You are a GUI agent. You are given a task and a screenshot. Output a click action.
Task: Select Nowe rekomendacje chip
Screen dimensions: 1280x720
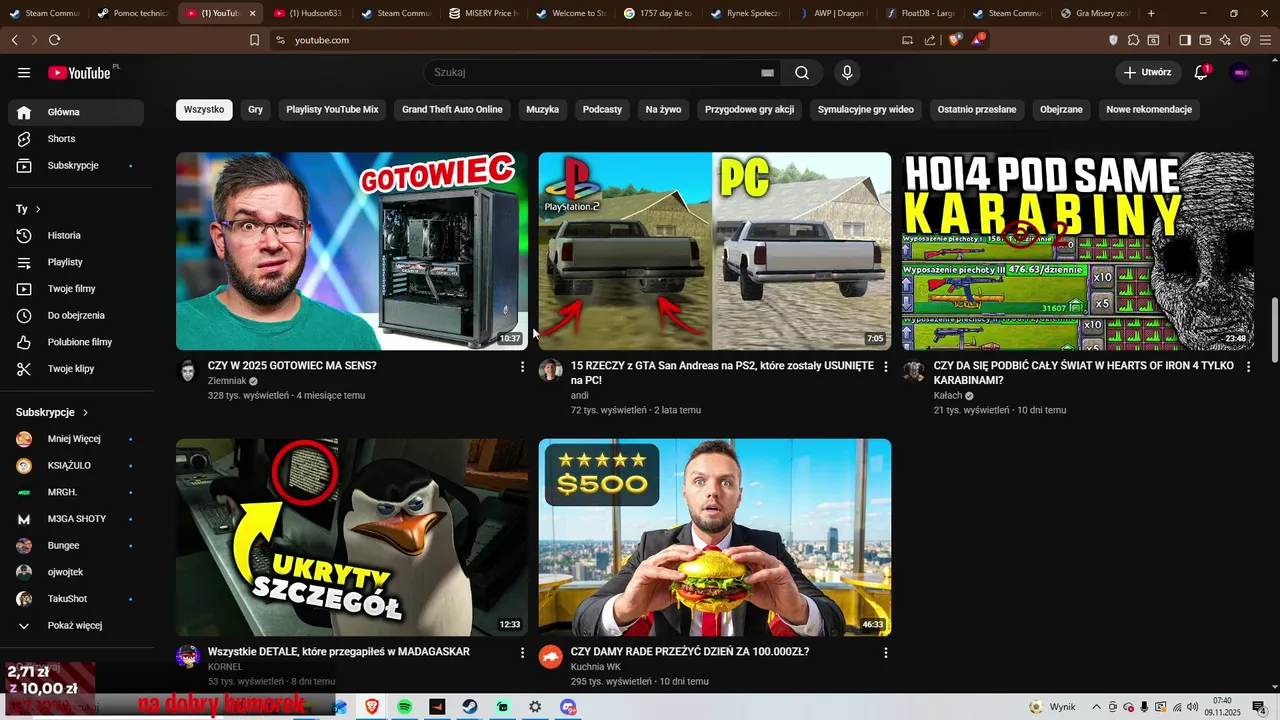tap(1149, 109)
